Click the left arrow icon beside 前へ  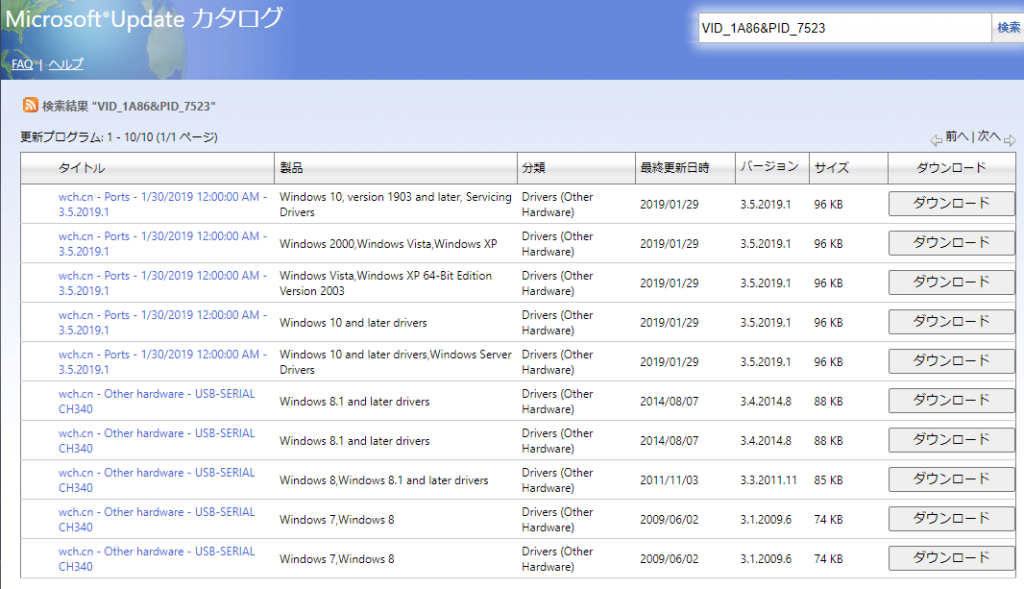tap(936, 140)
